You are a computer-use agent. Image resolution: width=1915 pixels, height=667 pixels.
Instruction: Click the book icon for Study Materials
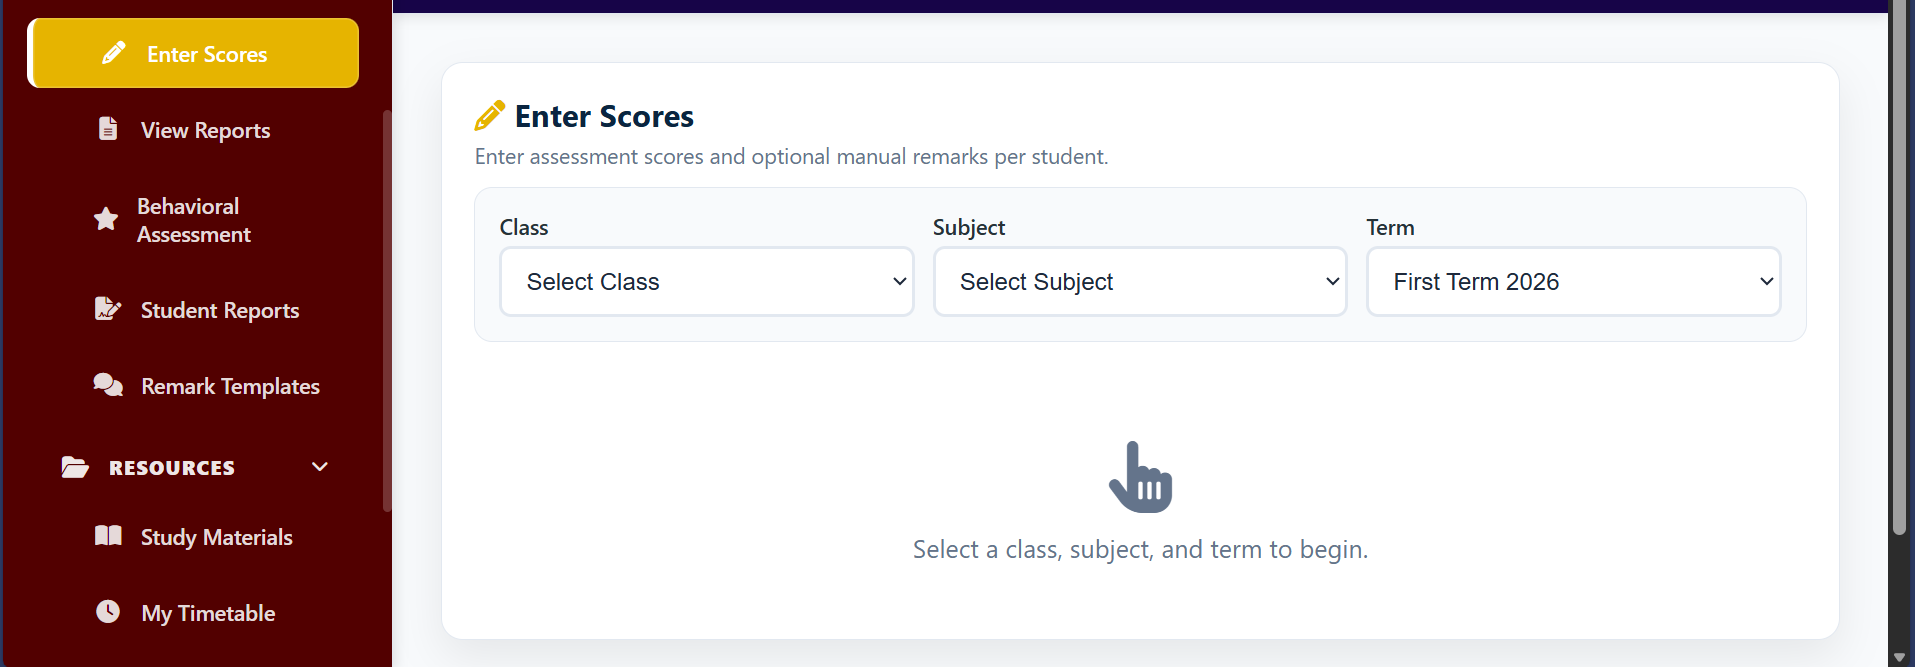click(x=108, y=536)
